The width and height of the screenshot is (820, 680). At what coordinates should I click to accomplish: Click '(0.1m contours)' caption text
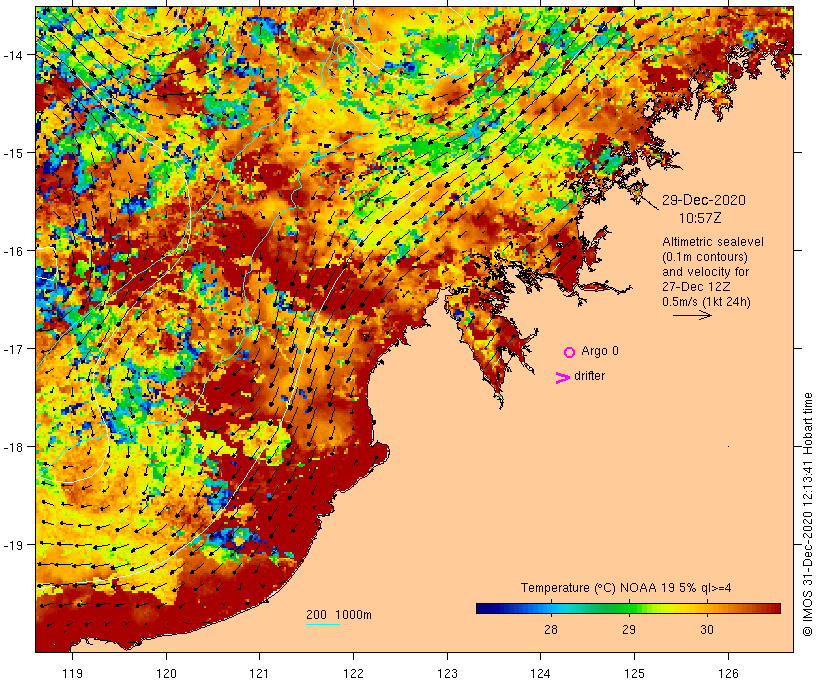pos(705,257)
